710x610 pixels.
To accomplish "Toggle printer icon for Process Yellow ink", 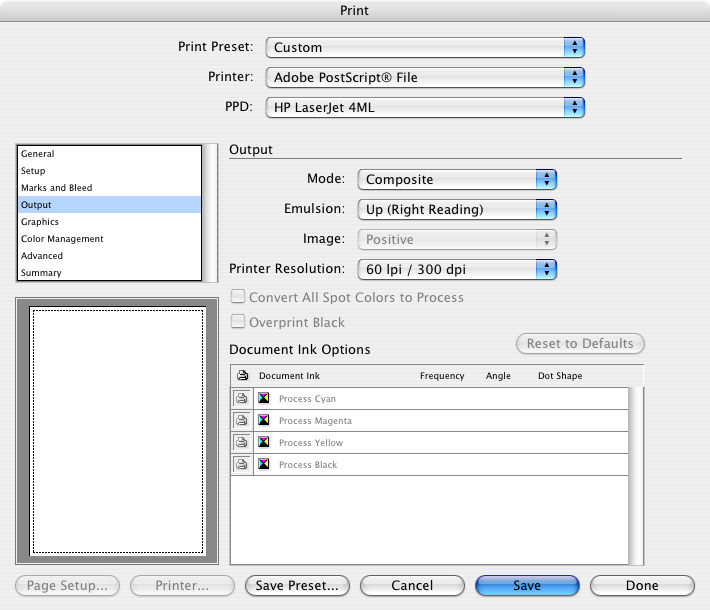I will point(242,443).
